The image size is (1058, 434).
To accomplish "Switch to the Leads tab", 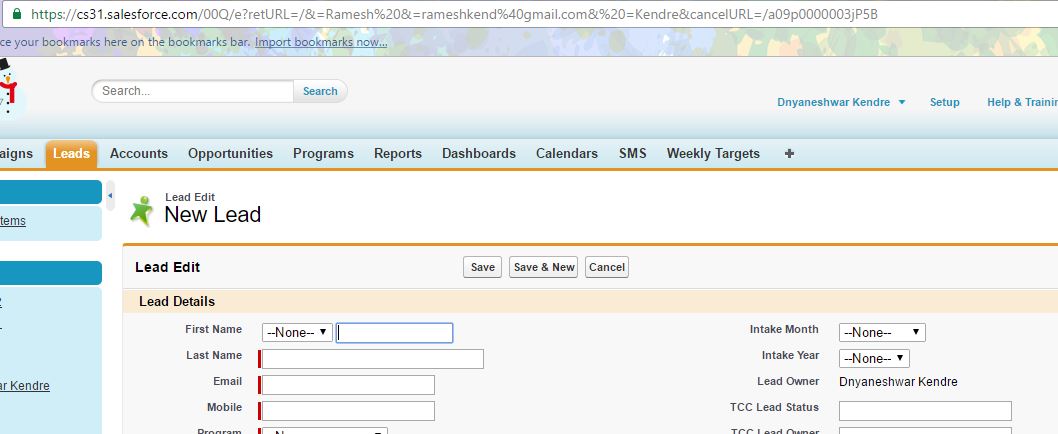I will (72, 154).
